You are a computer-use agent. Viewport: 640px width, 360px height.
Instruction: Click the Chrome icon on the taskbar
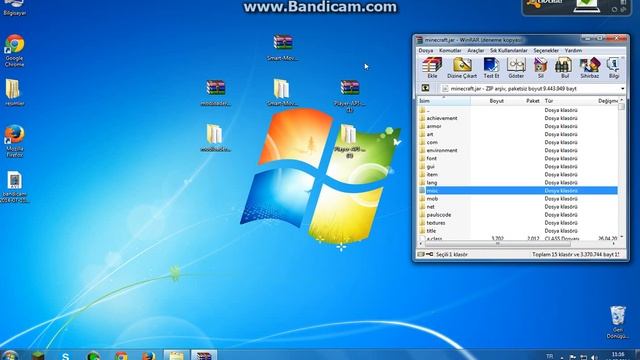[121, 356]
